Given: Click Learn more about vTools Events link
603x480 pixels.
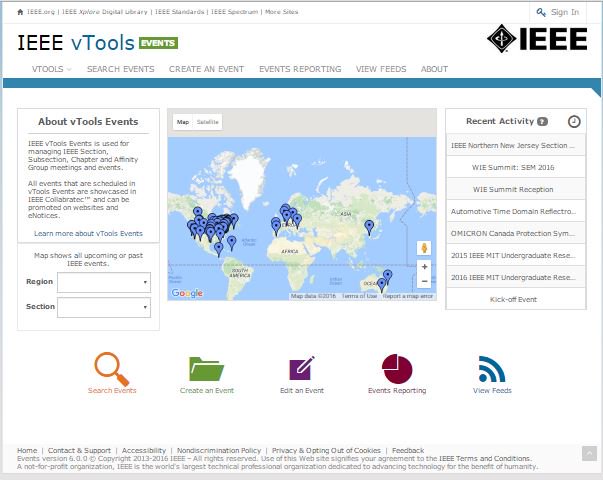Looking at the screenshot, I should [x=88, y=233].
